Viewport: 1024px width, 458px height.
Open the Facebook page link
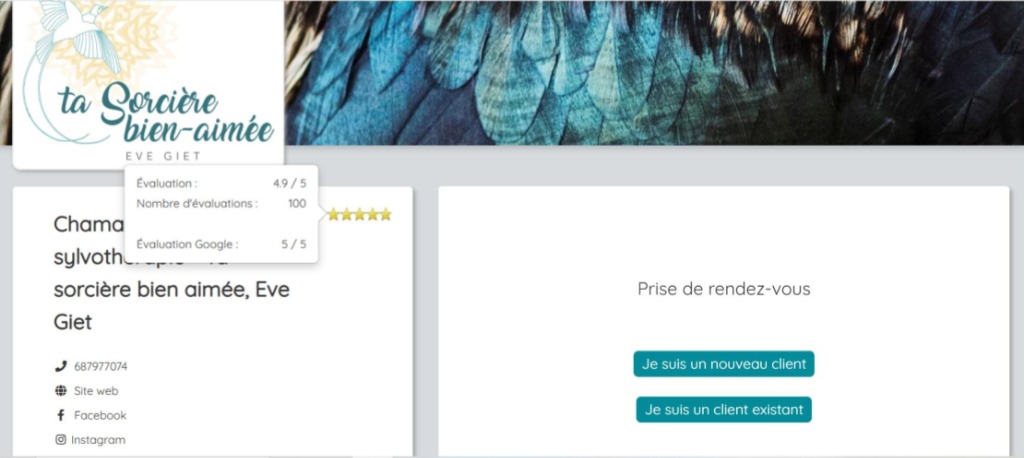tap(100, 415)
